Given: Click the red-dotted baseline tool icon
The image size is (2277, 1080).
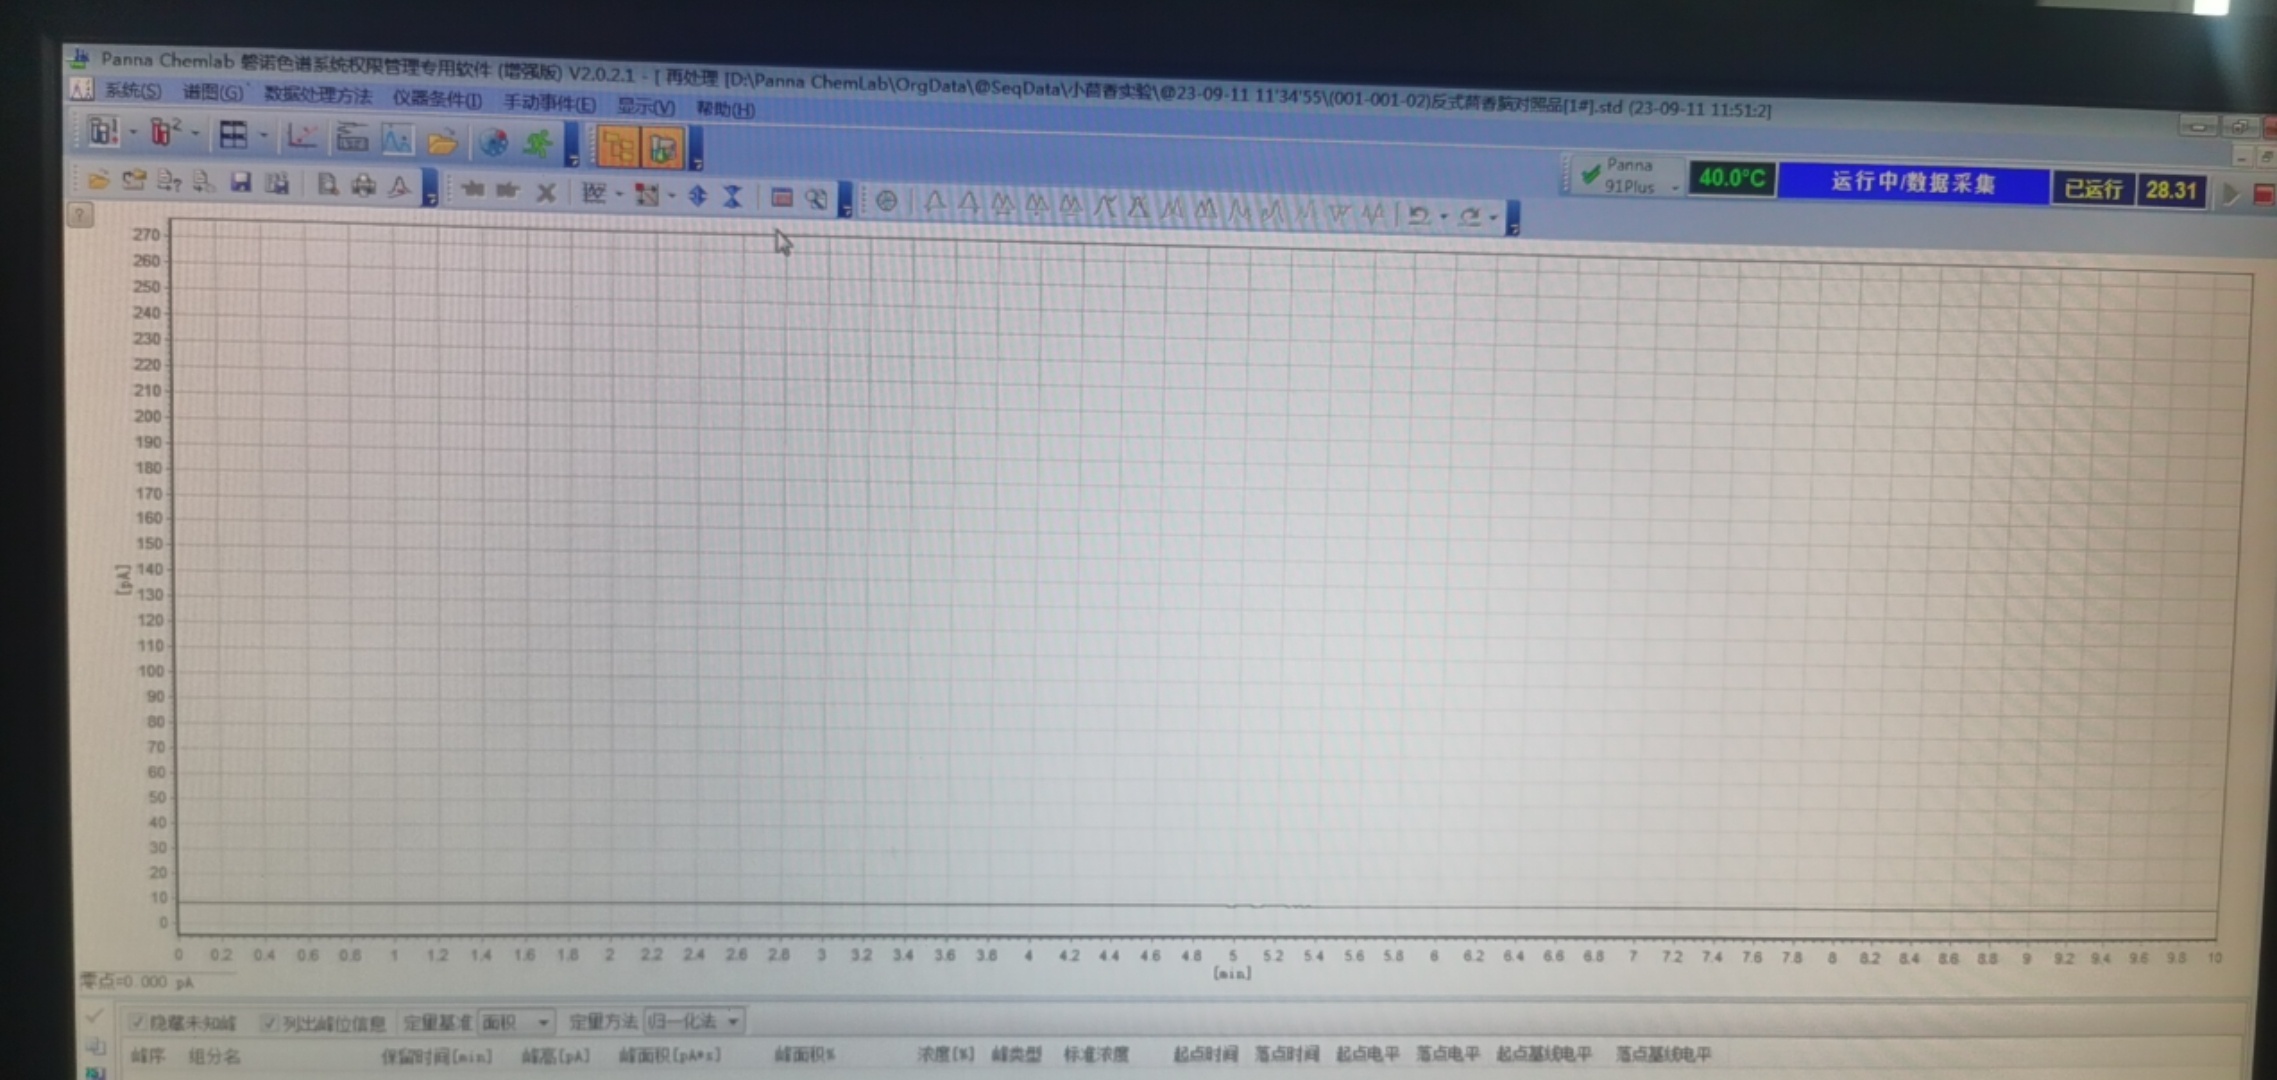Looking at the screenshot, I should [647, 194].
